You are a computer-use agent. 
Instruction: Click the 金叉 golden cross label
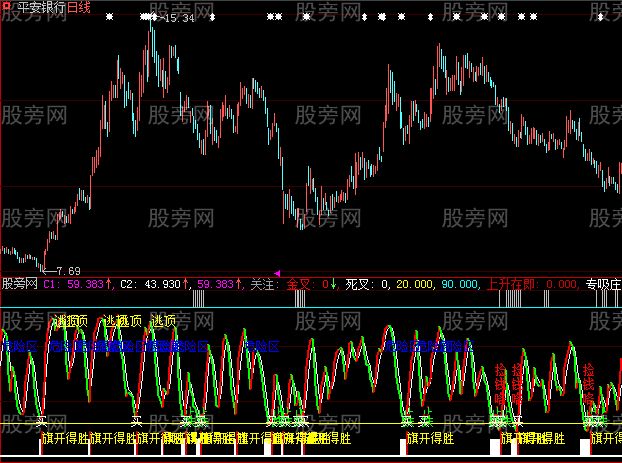(x=298, y=284)
